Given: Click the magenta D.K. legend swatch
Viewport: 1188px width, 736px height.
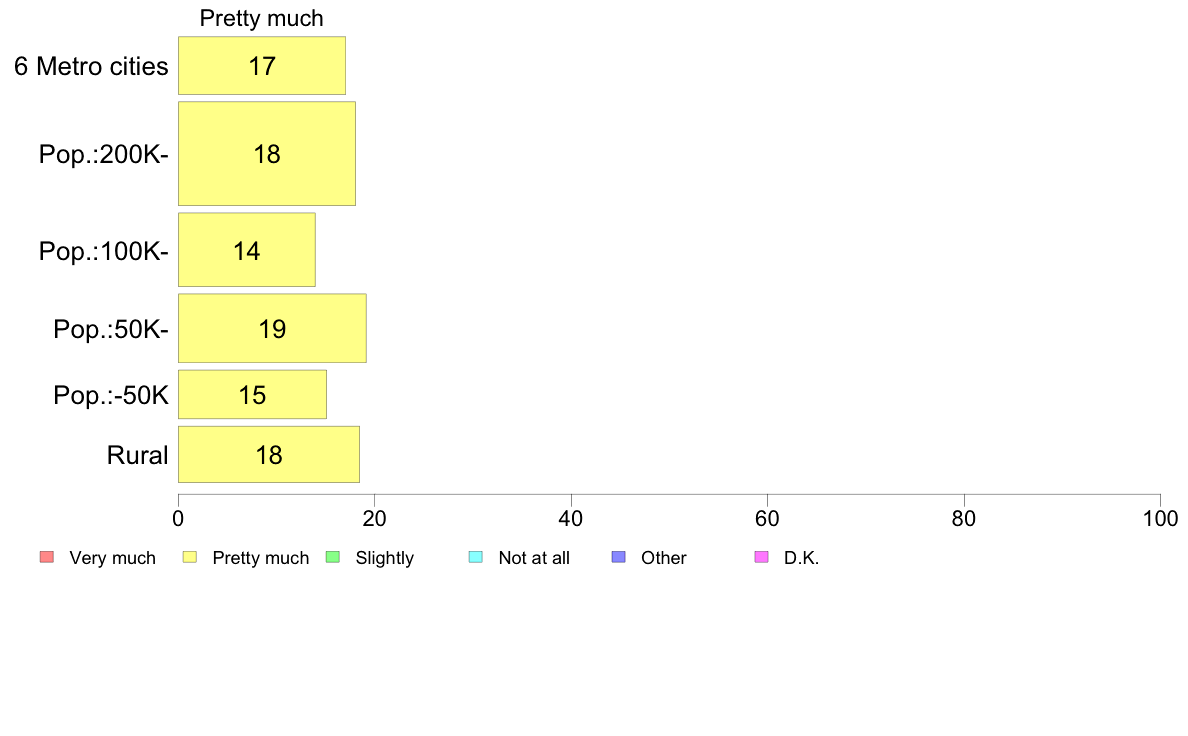Looking at the screenshot, I should (762, 557).
